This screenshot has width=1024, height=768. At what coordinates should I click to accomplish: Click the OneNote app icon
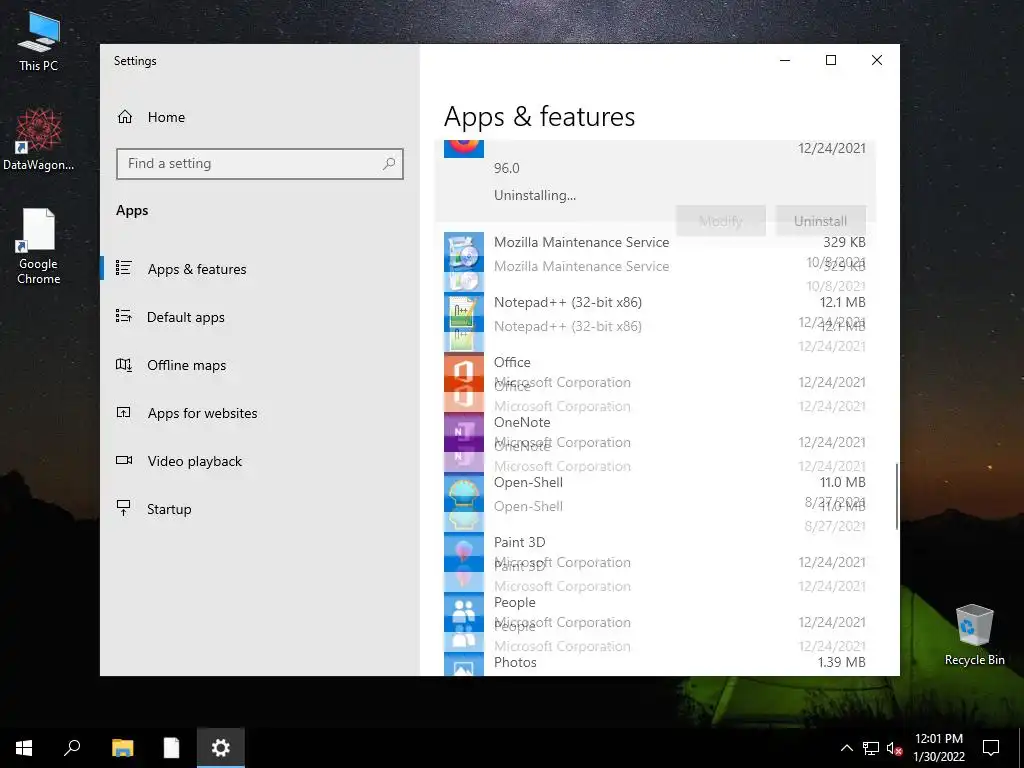[464, 432]
